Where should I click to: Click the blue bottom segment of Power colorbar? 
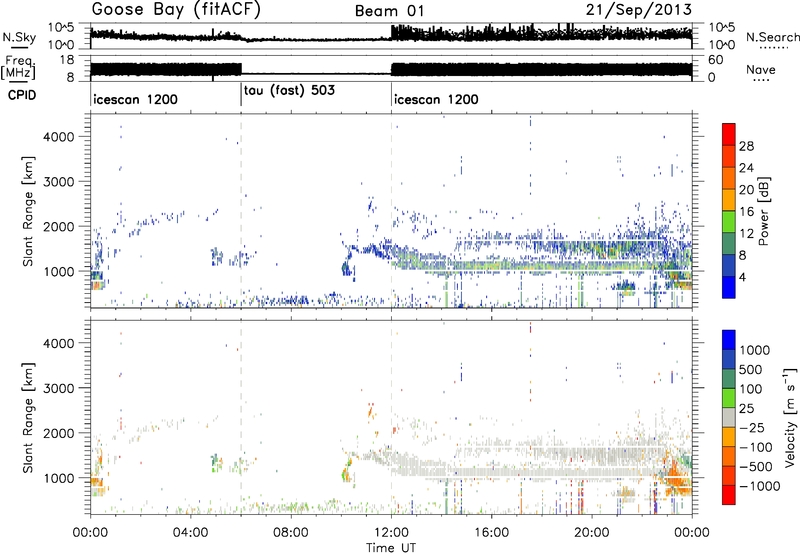point(729,287)
